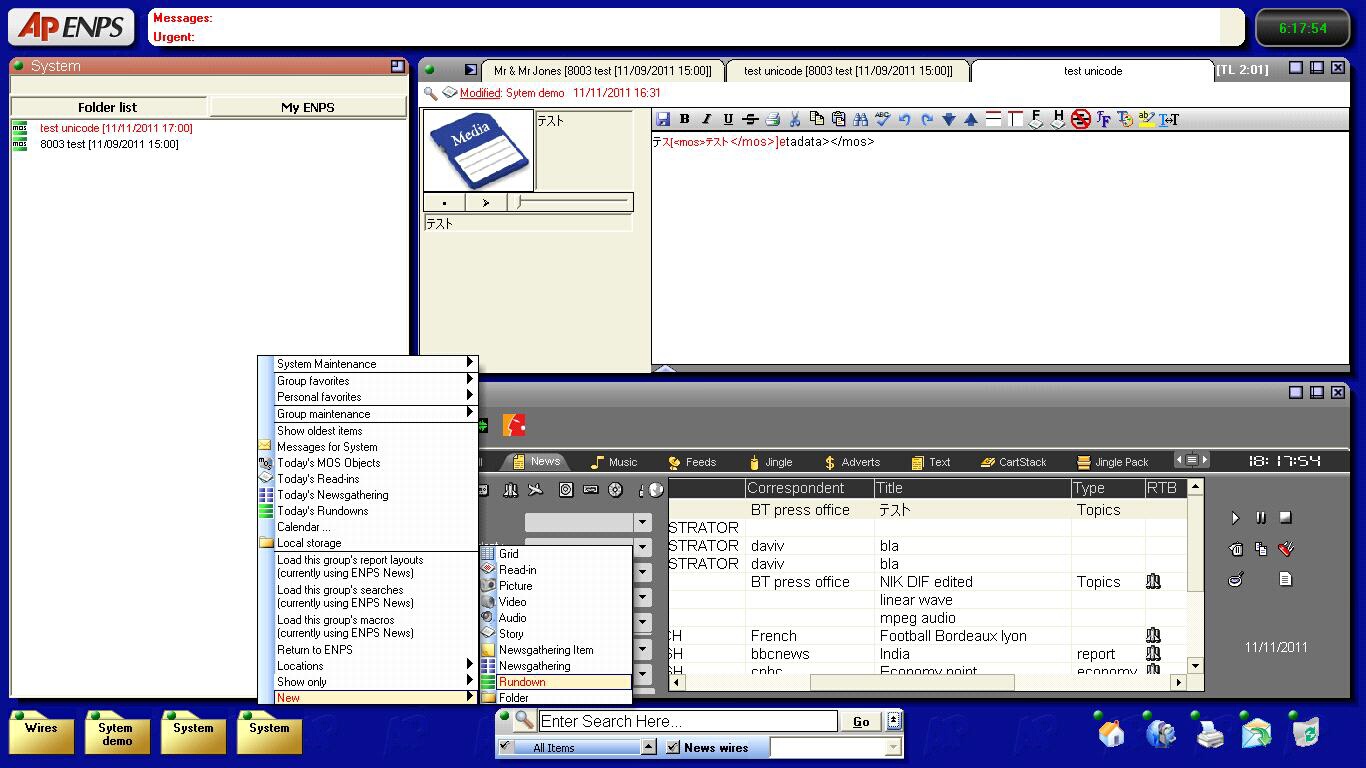
Task: Click the Print icon in editor toolbar
Action: 772,119
